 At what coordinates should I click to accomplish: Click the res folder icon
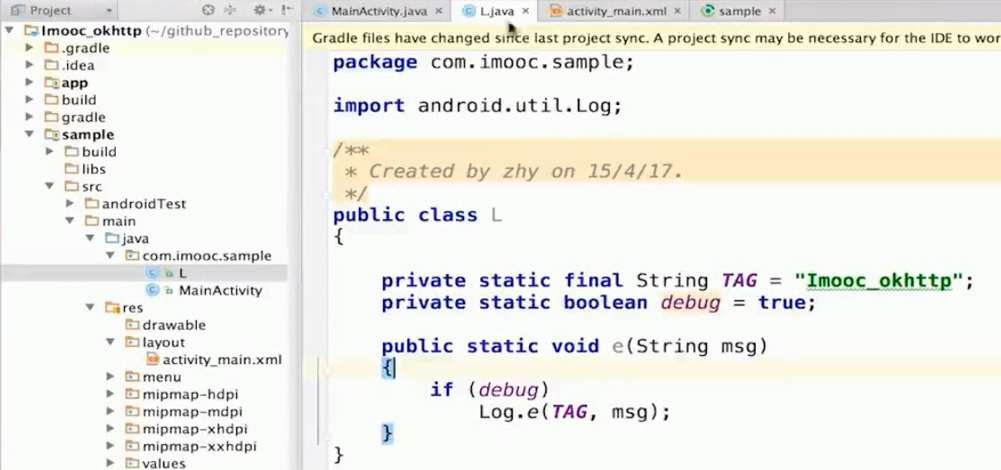112,307
